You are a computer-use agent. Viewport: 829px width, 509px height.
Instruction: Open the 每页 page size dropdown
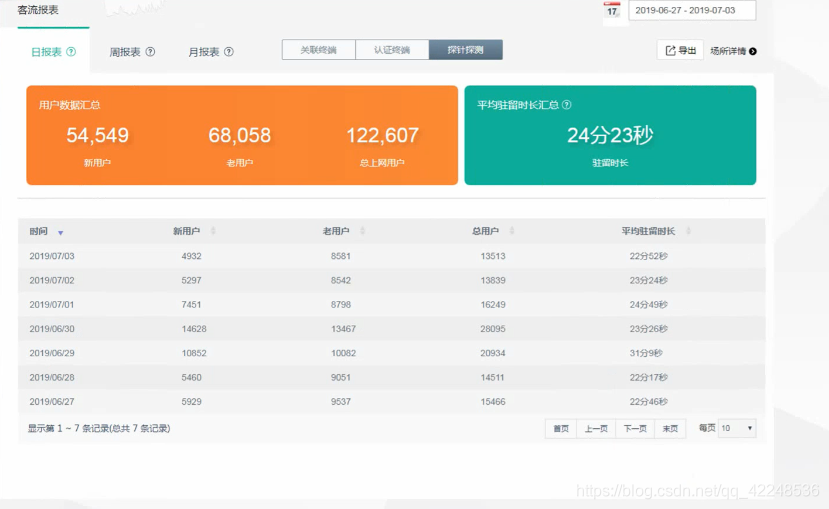[737, 428]
